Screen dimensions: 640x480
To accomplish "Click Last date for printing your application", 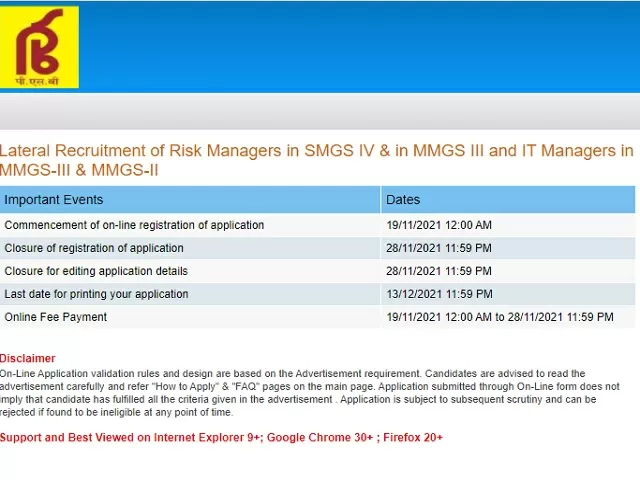I will [96, 294].
